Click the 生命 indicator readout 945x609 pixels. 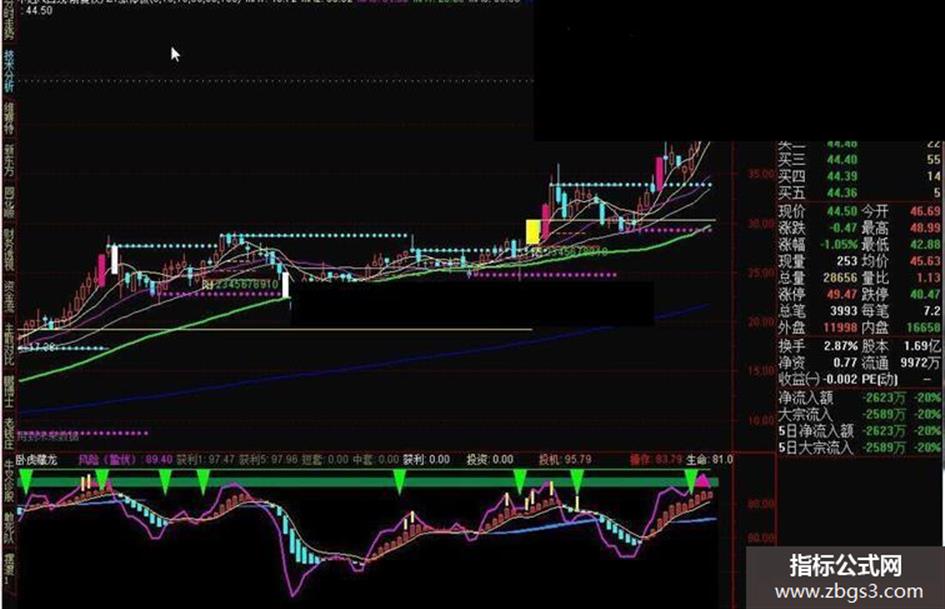pos(709,459)
